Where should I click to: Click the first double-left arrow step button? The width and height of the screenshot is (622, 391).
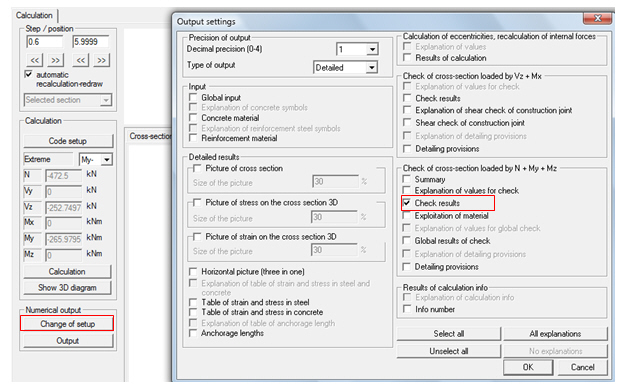click(35, 60)
